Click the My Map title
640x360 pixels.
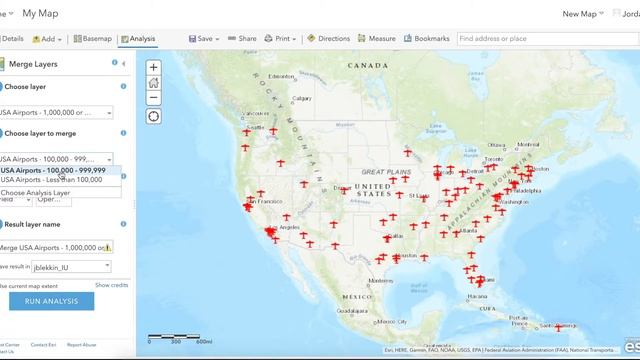[x=40, y=13]
